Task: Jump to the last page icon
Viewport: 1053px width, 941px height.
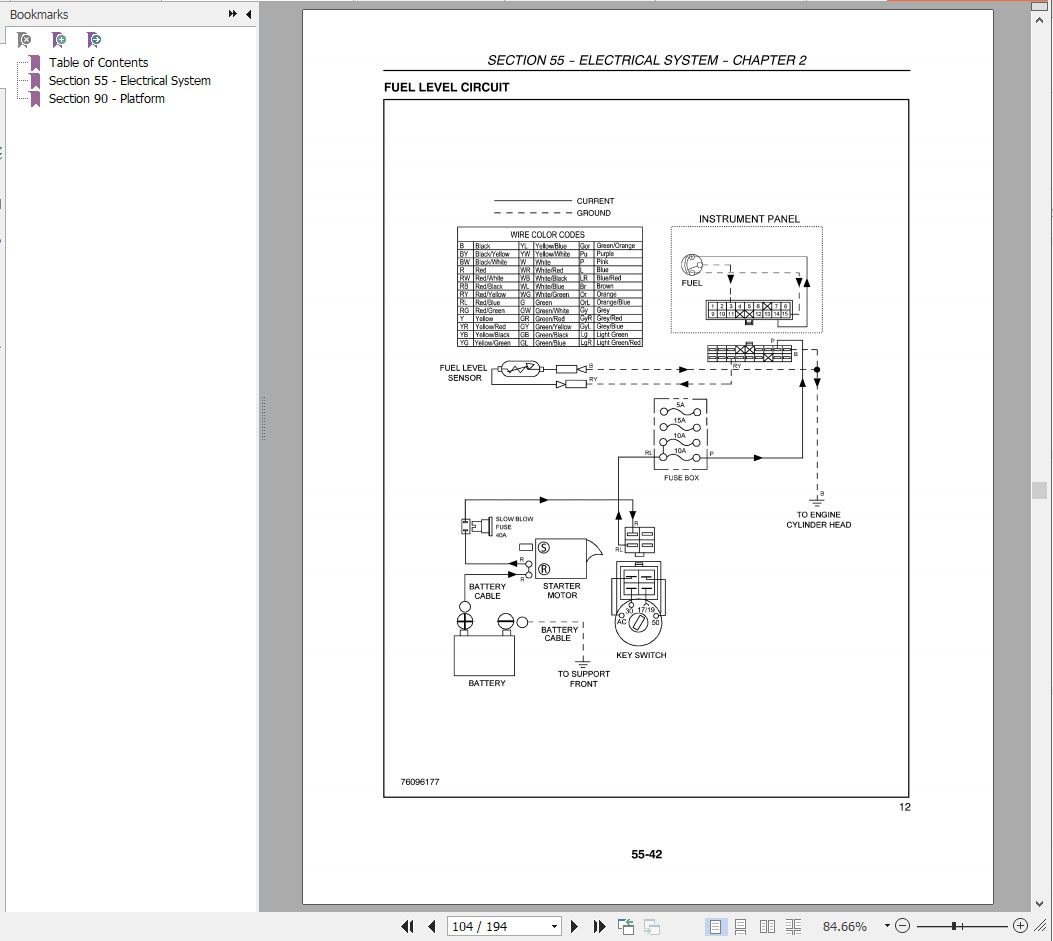Action: click(x=598, y=926)
